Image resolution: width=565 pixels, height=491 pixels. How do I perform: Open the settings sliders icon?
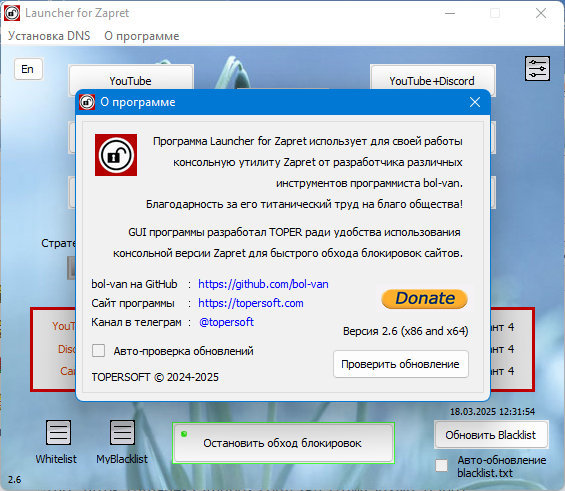pyautogui.click(x=537, y=68)
